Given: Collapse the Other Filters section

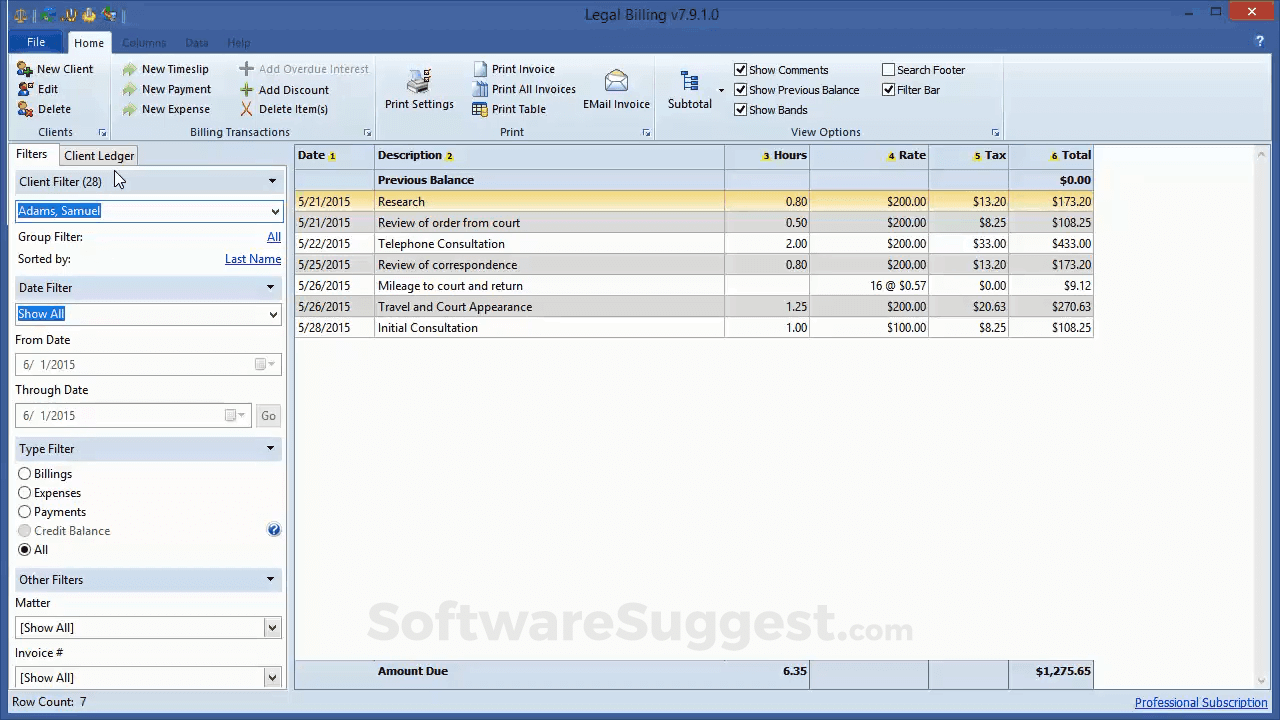Looking at the screenshot, I should 270,579.
